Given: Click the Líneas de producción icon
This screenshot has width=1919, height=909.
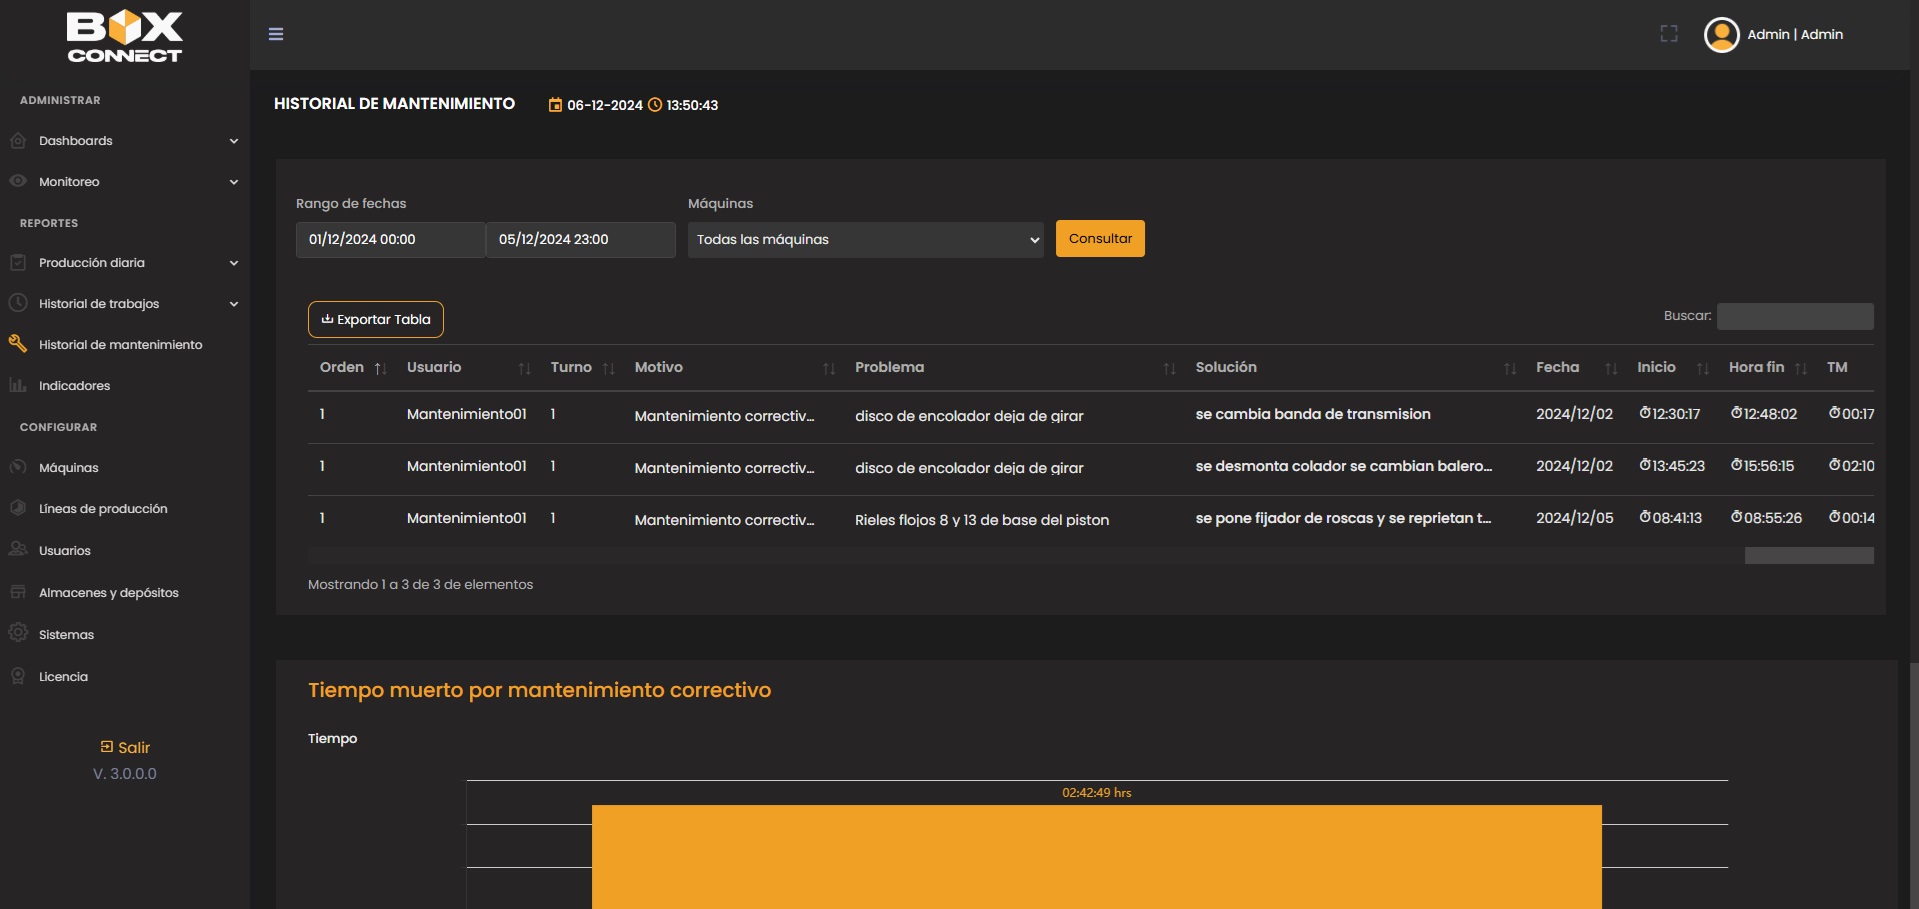Looking at the screenshot, I should coord(18,508).
